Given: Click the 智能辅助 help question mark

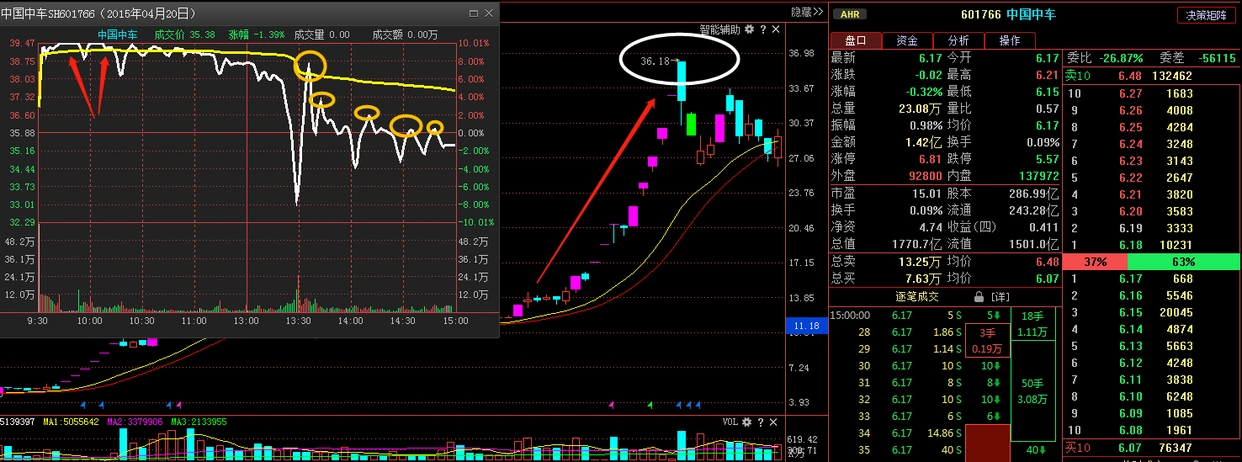Looking at the screenshot, I should (762, 30).
